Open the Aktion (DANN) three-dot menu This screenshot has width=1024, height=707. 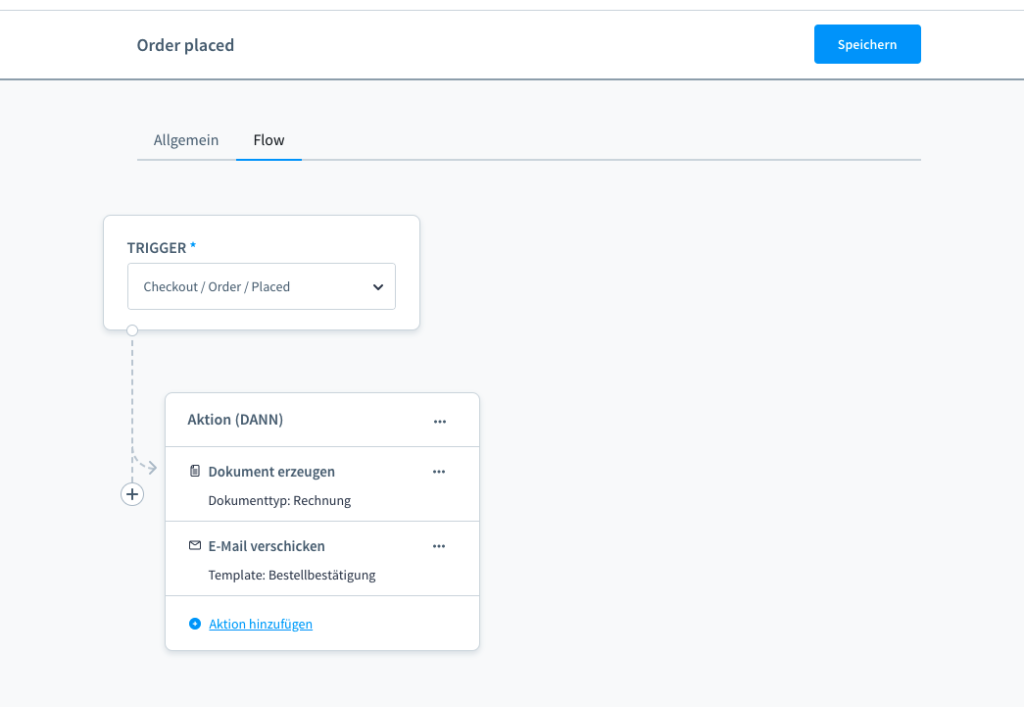pyautogui.click(x=440, y=421)
